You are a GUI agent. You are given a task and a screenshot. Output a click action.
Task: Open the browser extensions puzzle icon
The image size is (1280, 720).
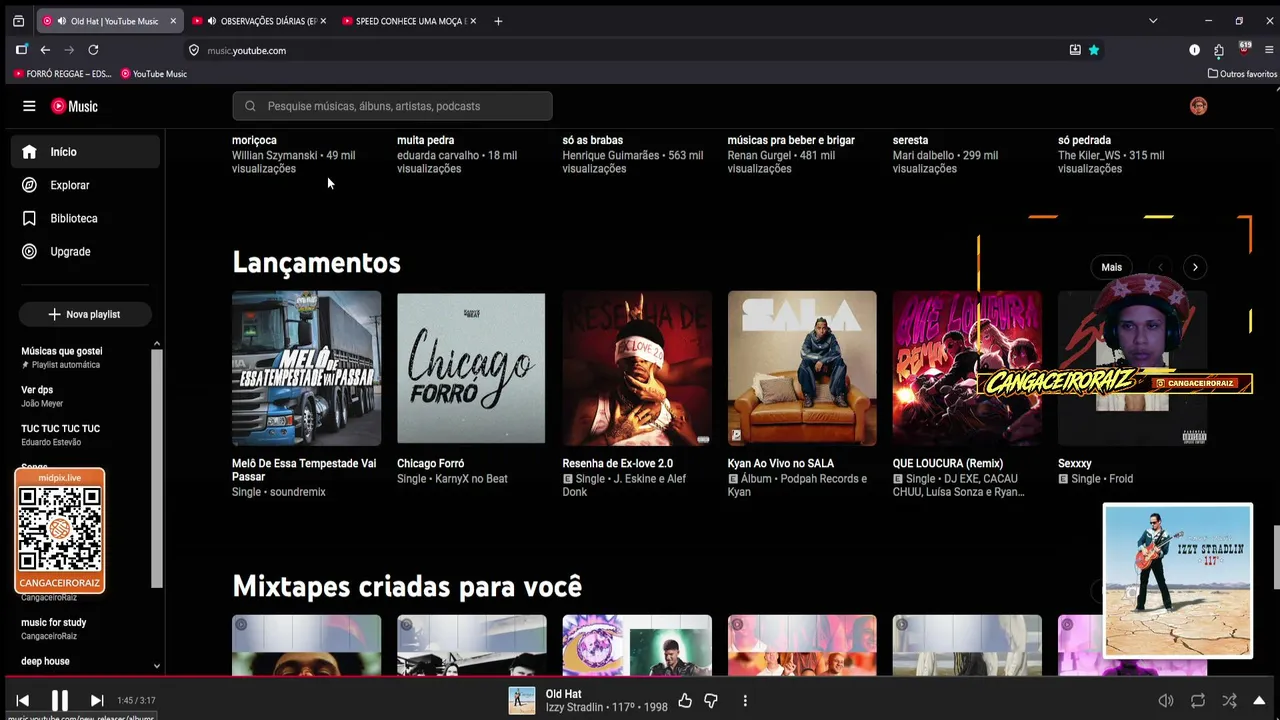(x=1219, y=50)
